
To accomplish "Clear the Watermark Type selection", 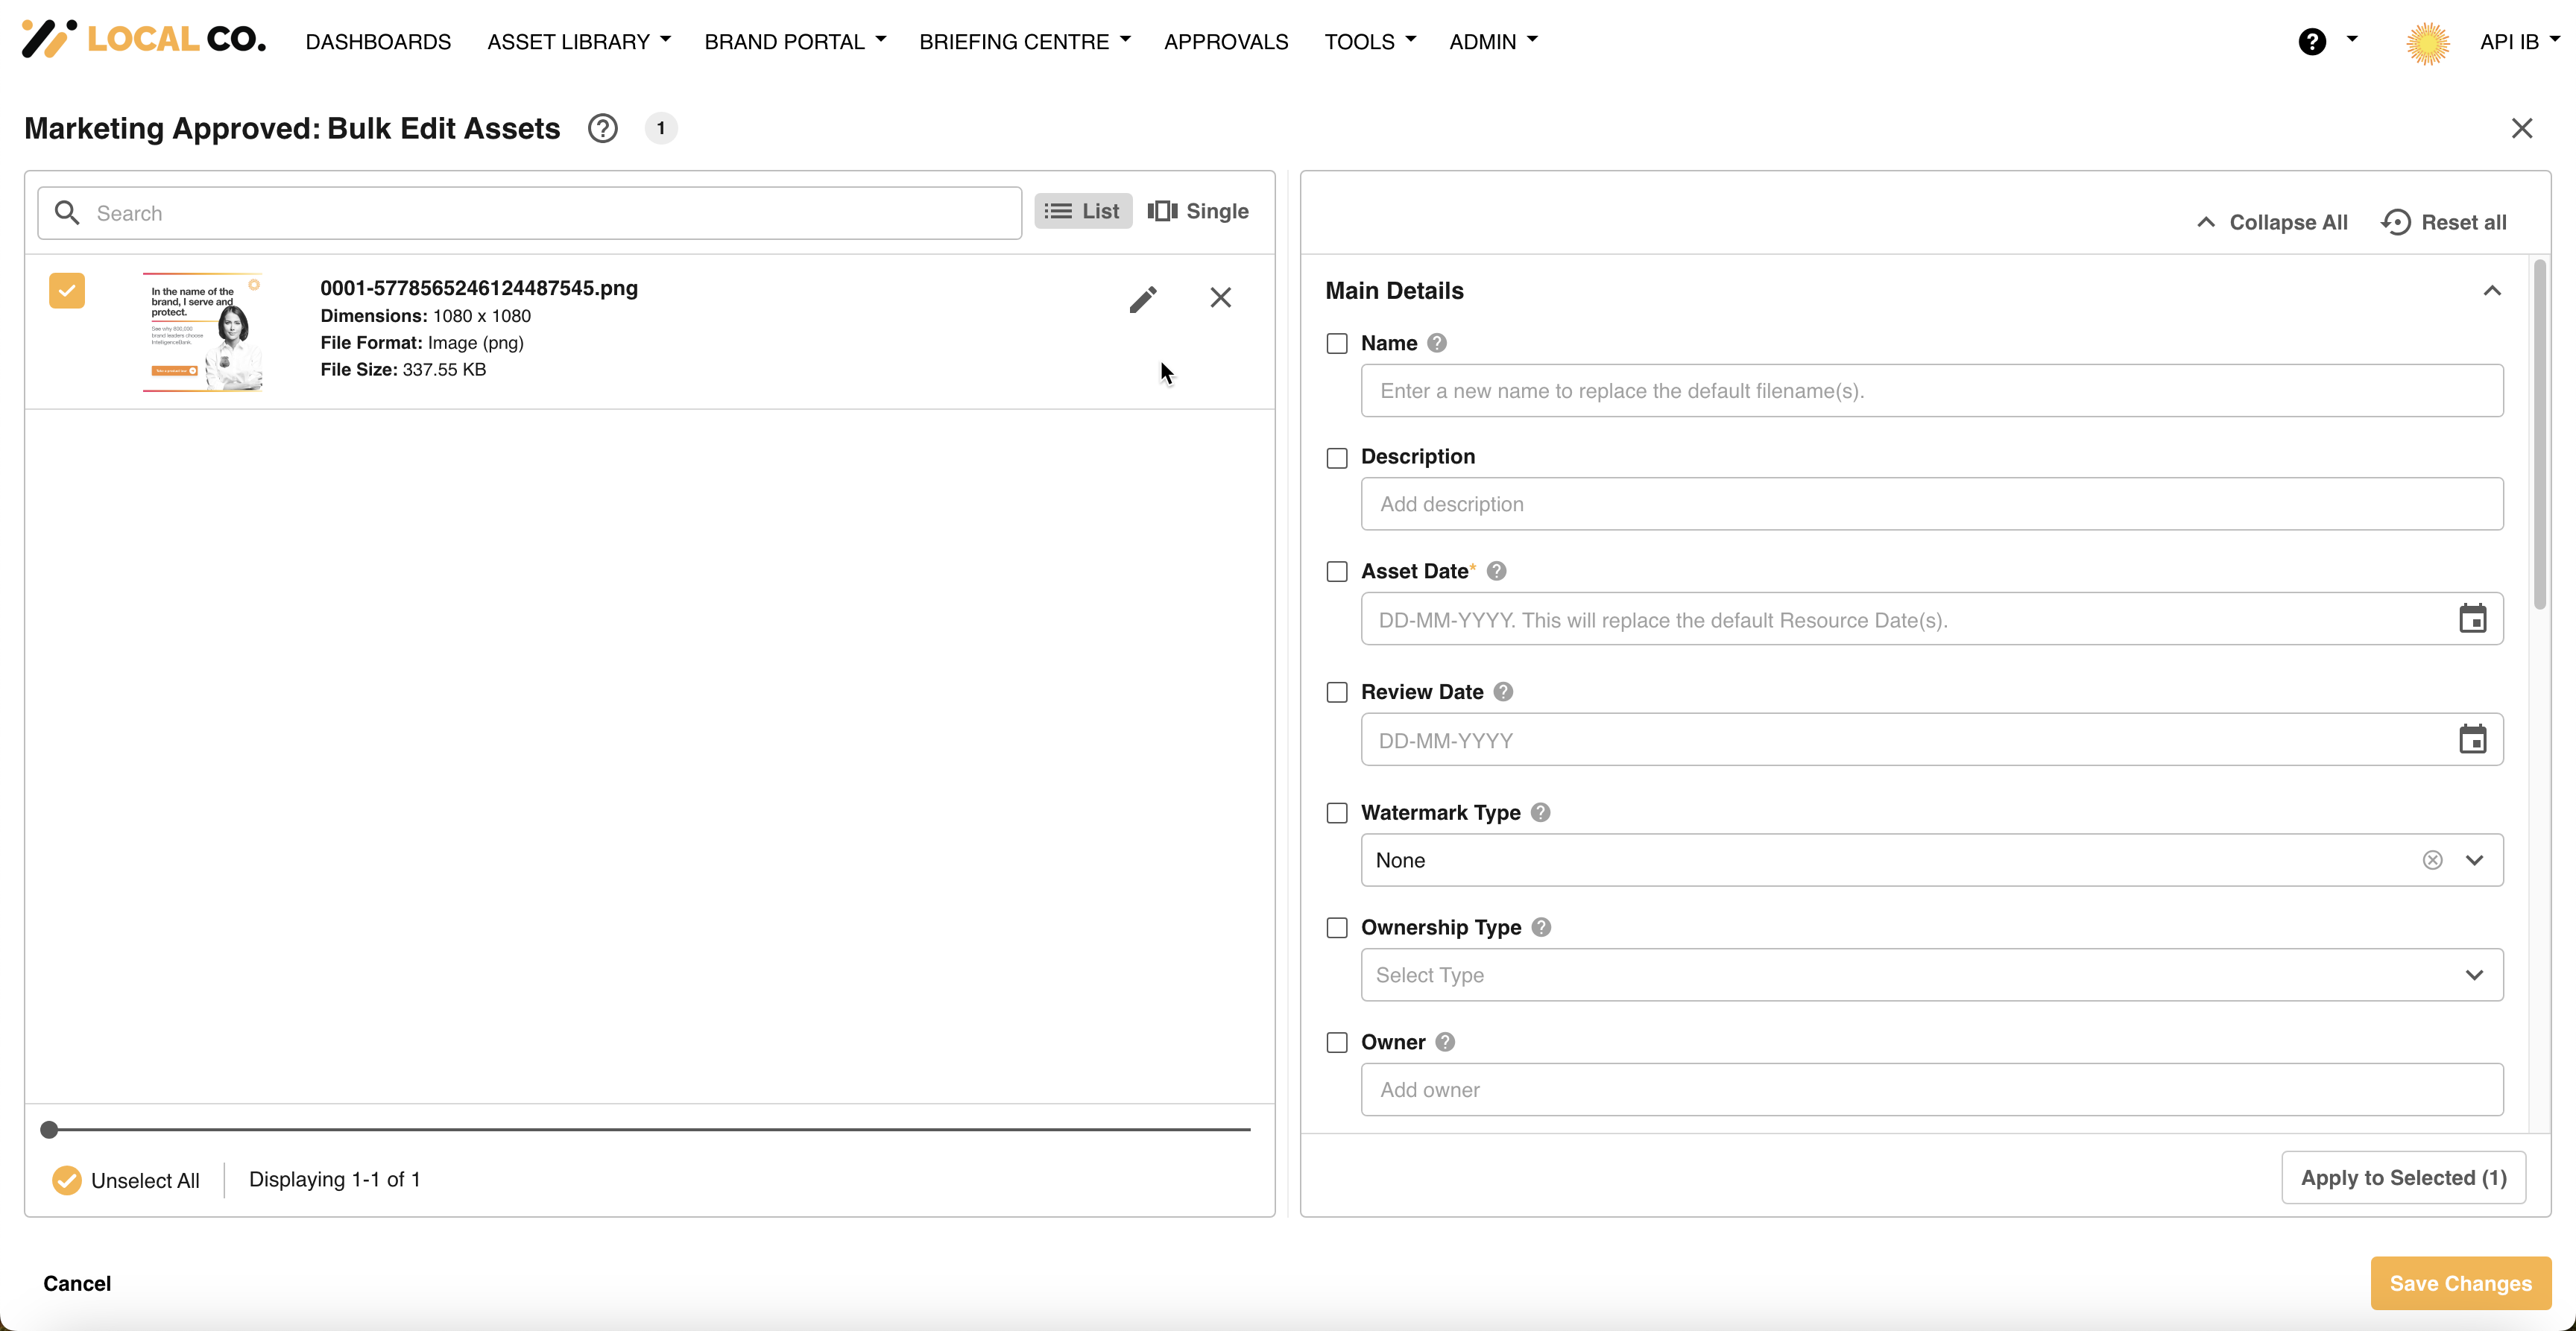I will tap(2432, 860).
